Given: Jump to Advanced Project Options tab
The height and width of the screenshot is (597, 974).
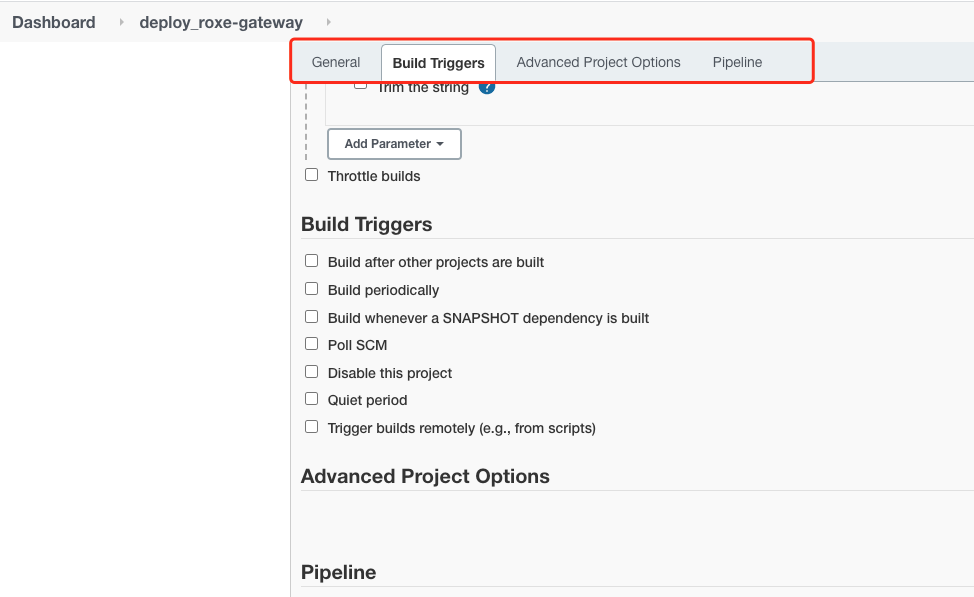Looking at the screenshot, I should coord(598,62).
